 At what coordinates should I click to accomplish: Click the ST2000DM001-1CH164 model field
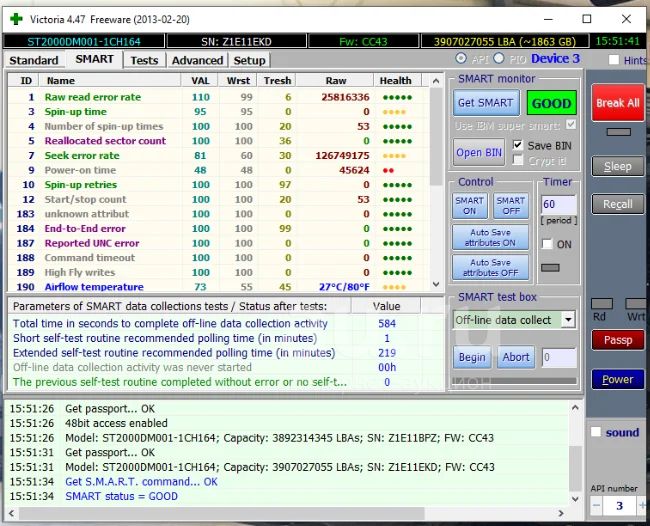tap(84, 41)
